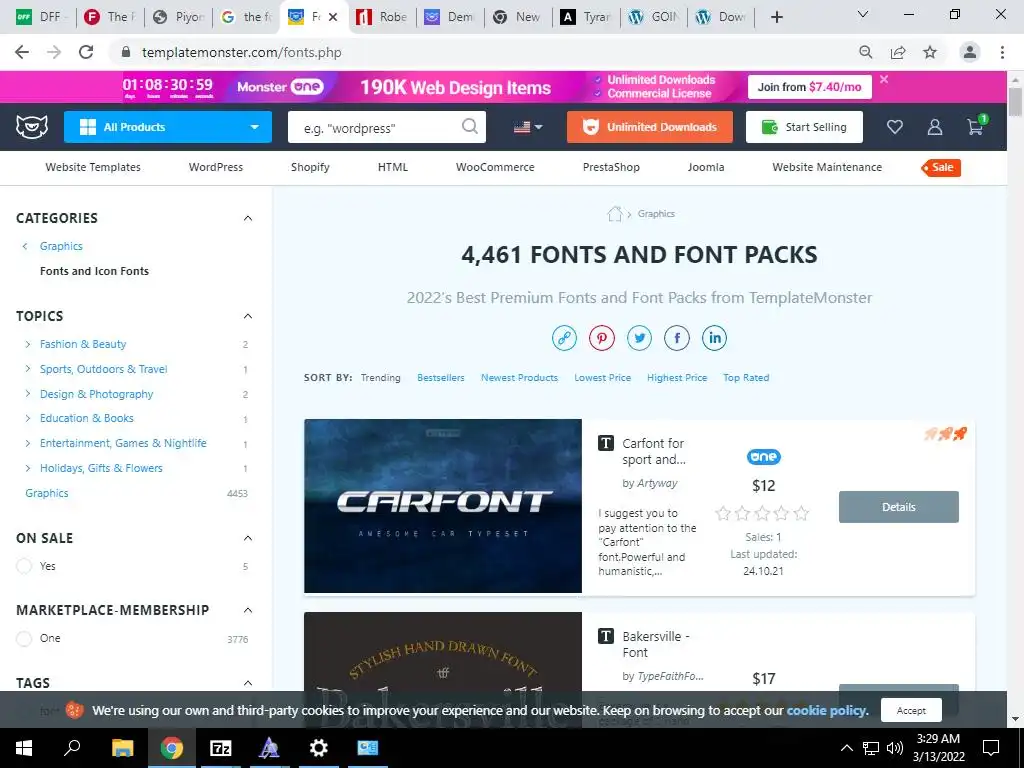Click the orange Sale tag
The image size is (1024, 768).
(941, 167)
